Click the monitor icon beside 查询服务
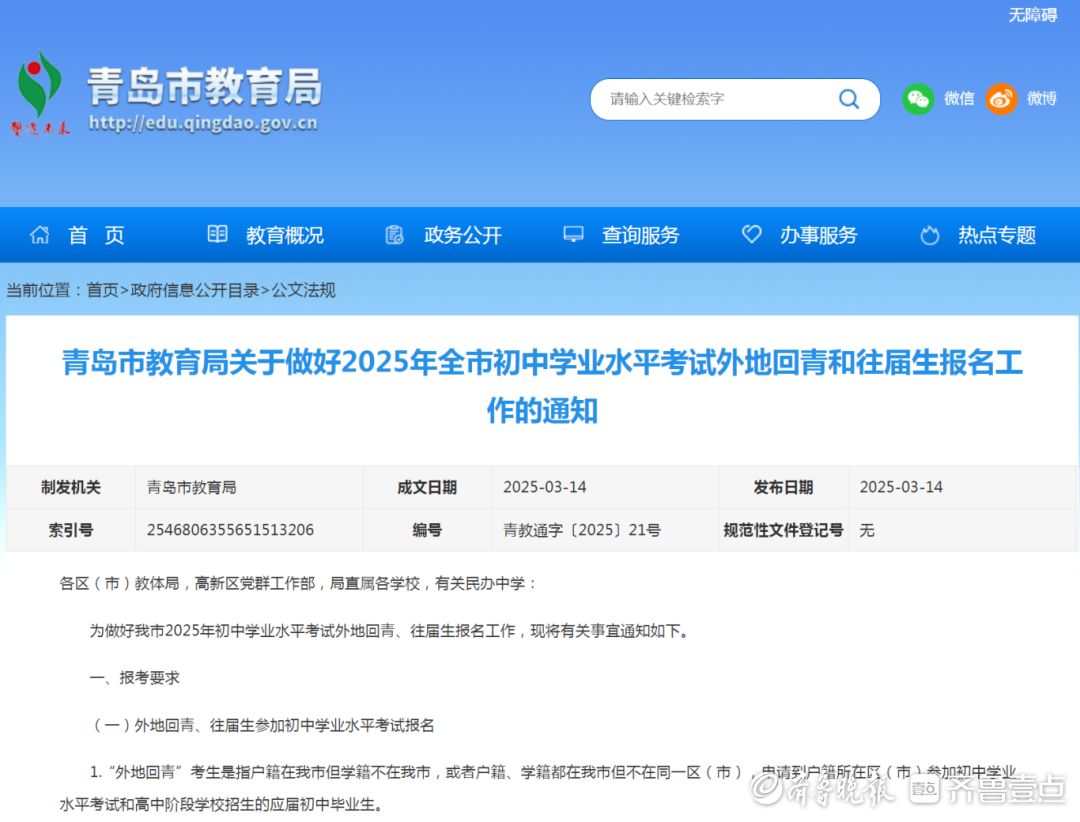1080x822 pixels. click(573, 234)
